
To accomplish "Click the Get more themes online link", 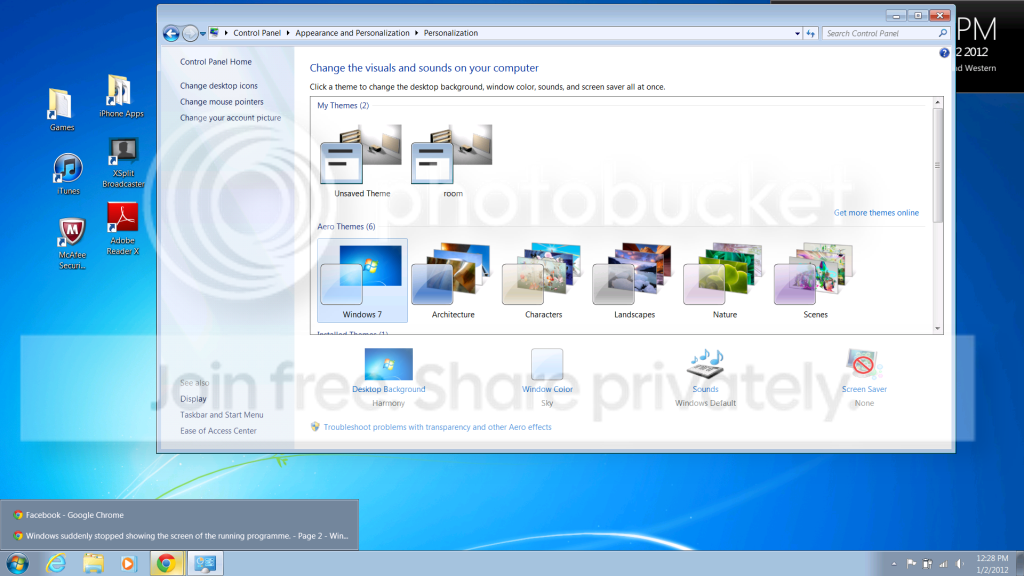I will 876,213.
